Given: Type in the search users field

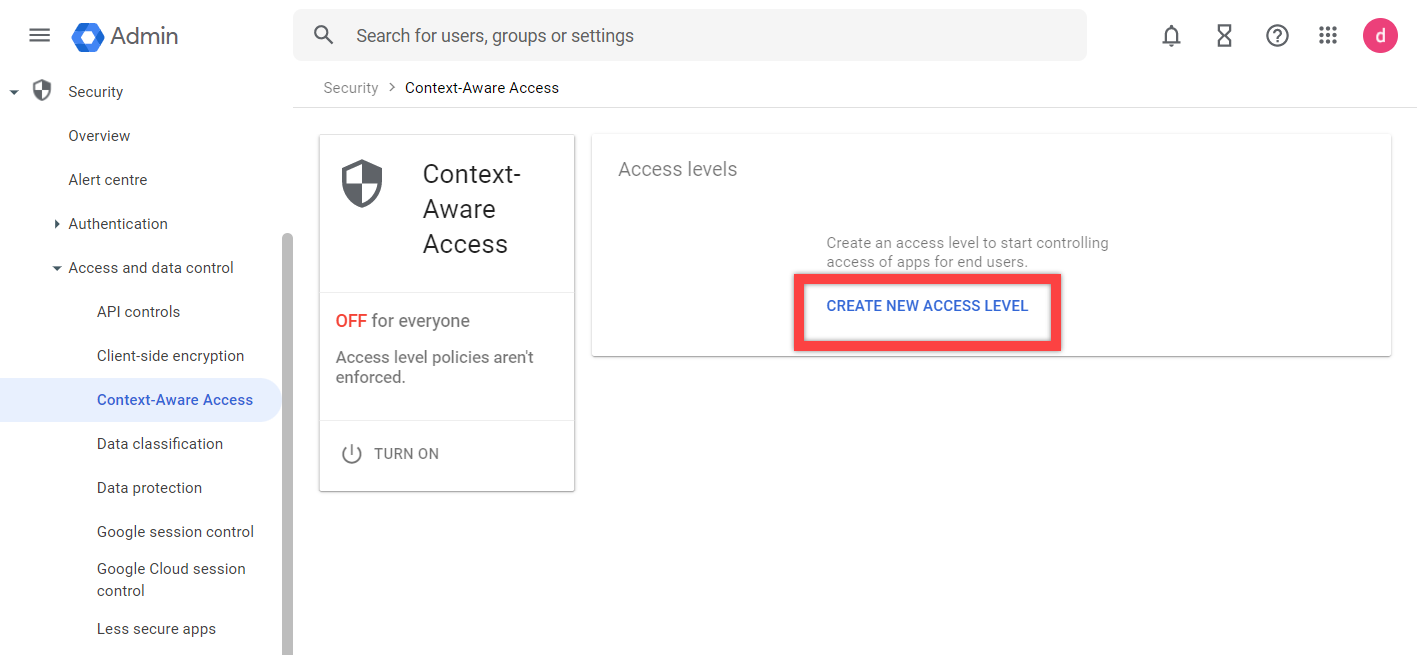Looking at the screenshot, I should click(x=700, y=36).
